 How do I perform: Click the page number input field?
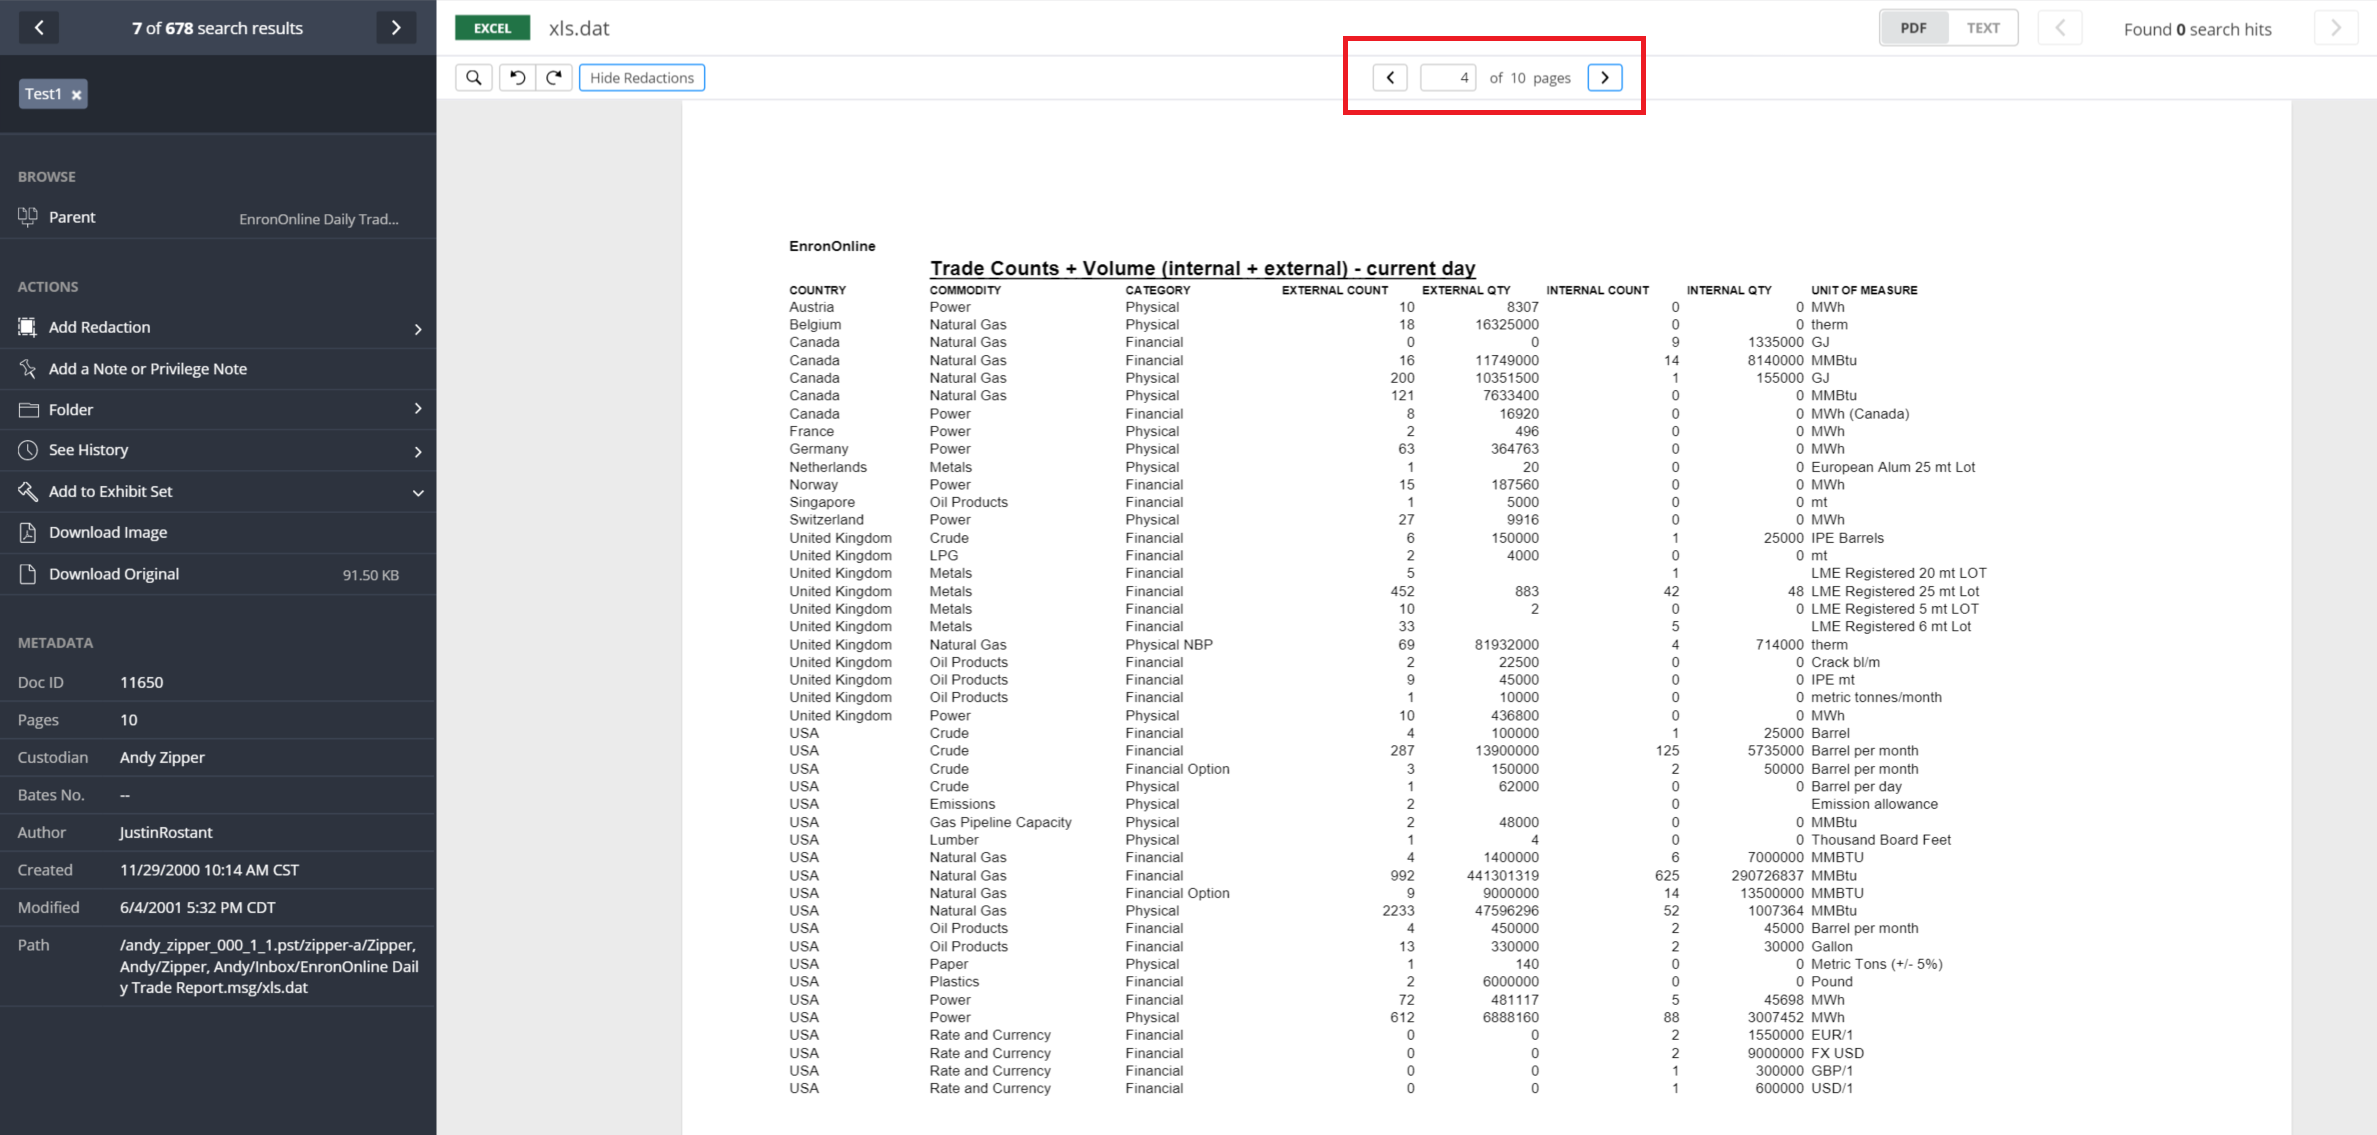[1448, 78]
